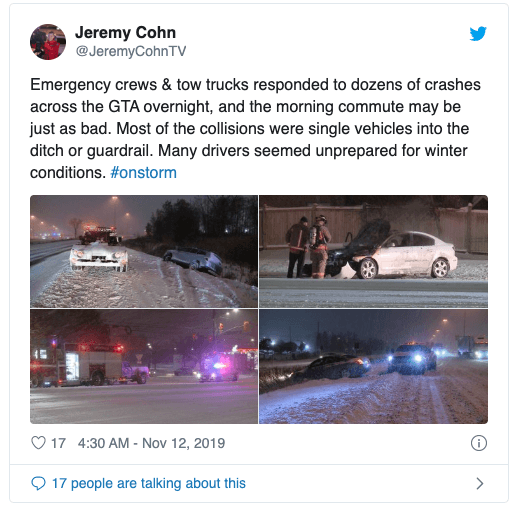Open the @JeremyCohnTV handle
517x509 pixels.
tap(131, 51)
